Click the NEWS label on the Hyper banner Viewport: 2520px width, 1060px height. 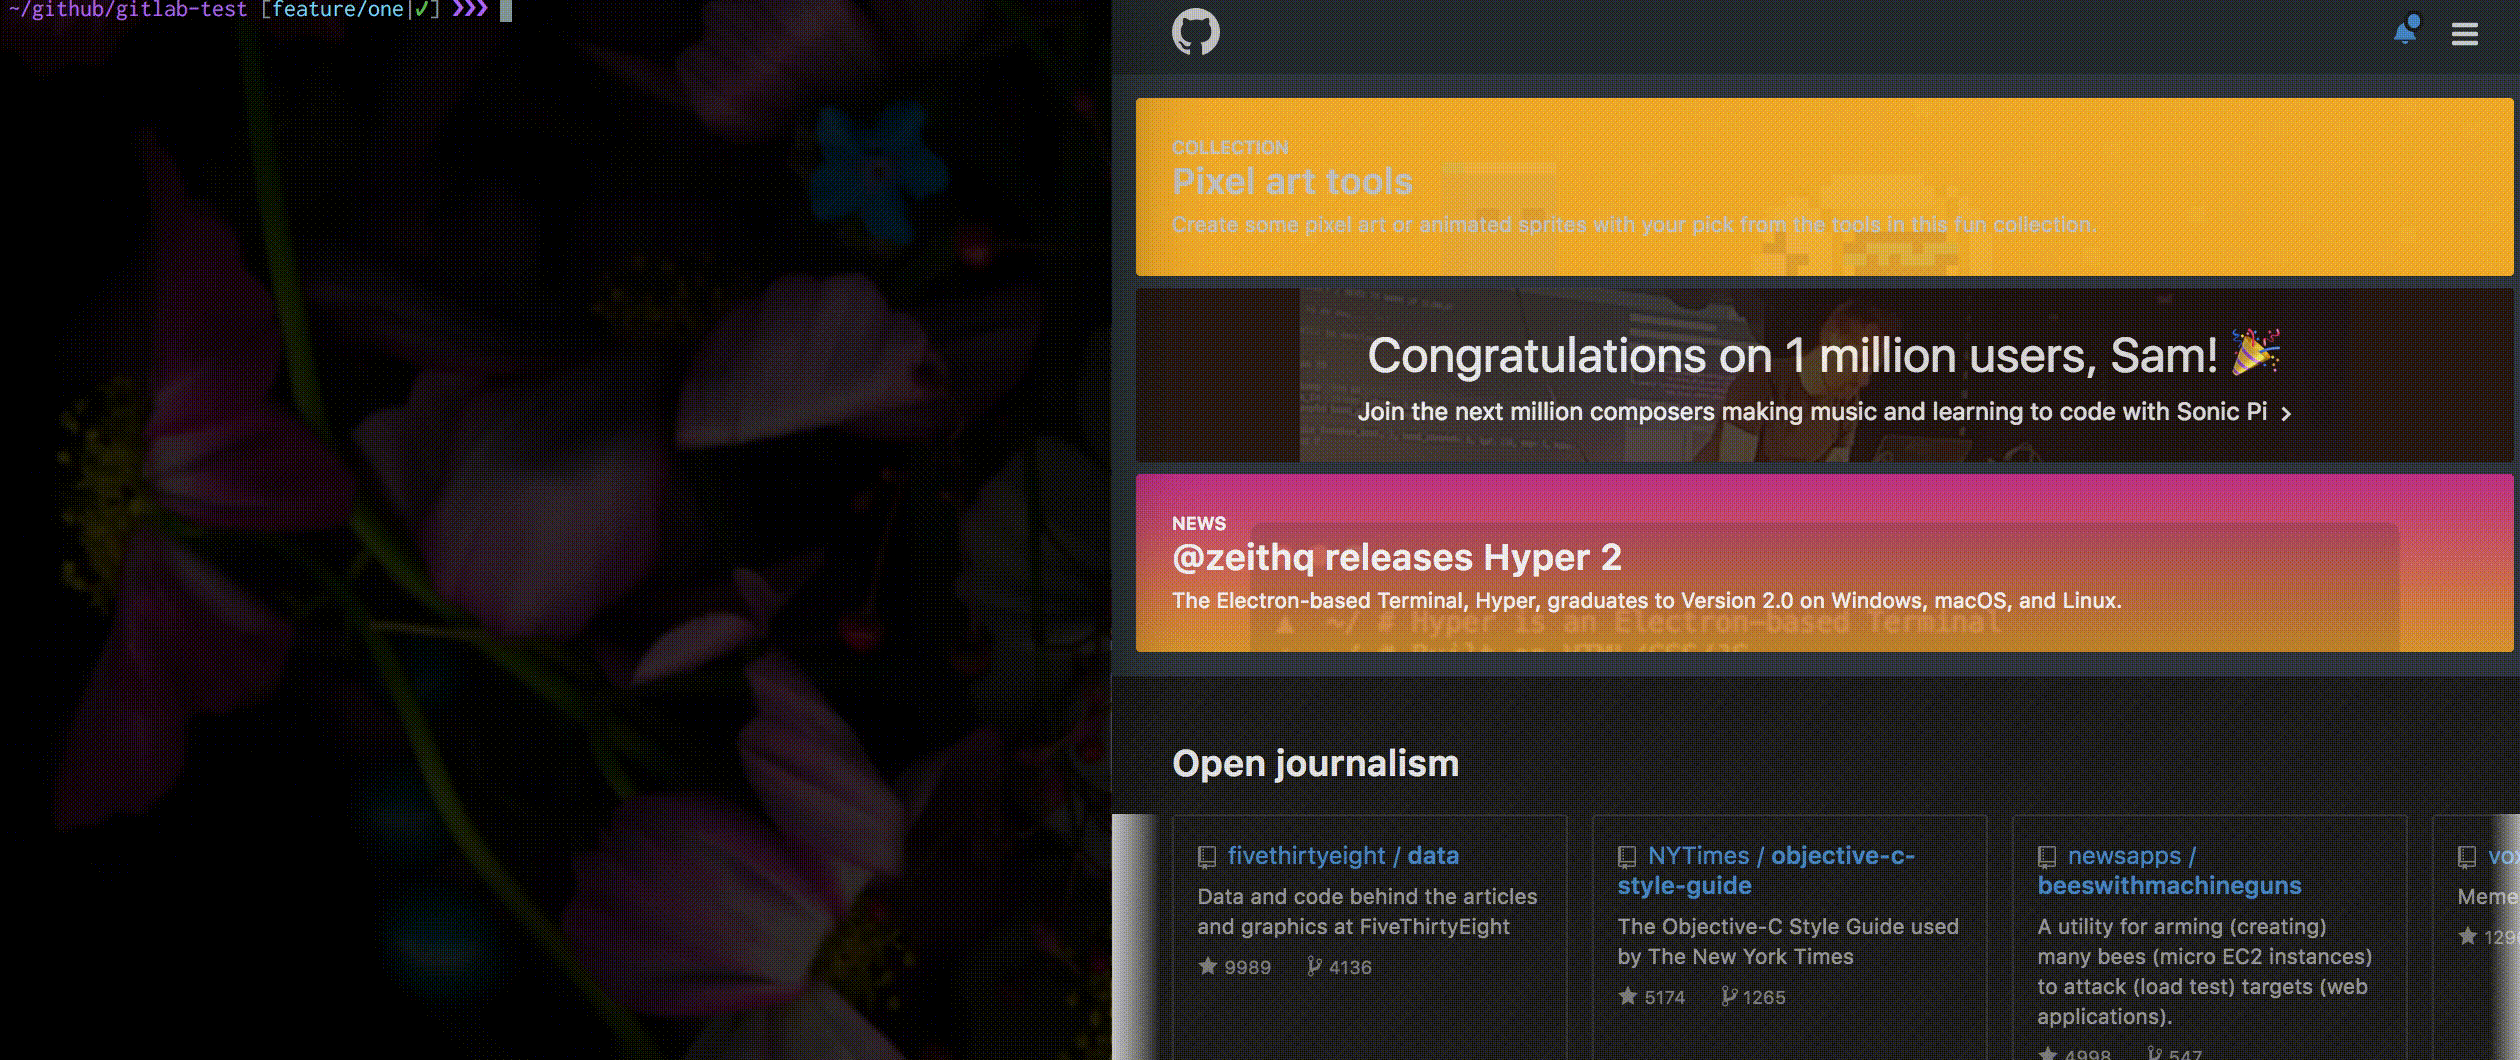[1200, 523]
